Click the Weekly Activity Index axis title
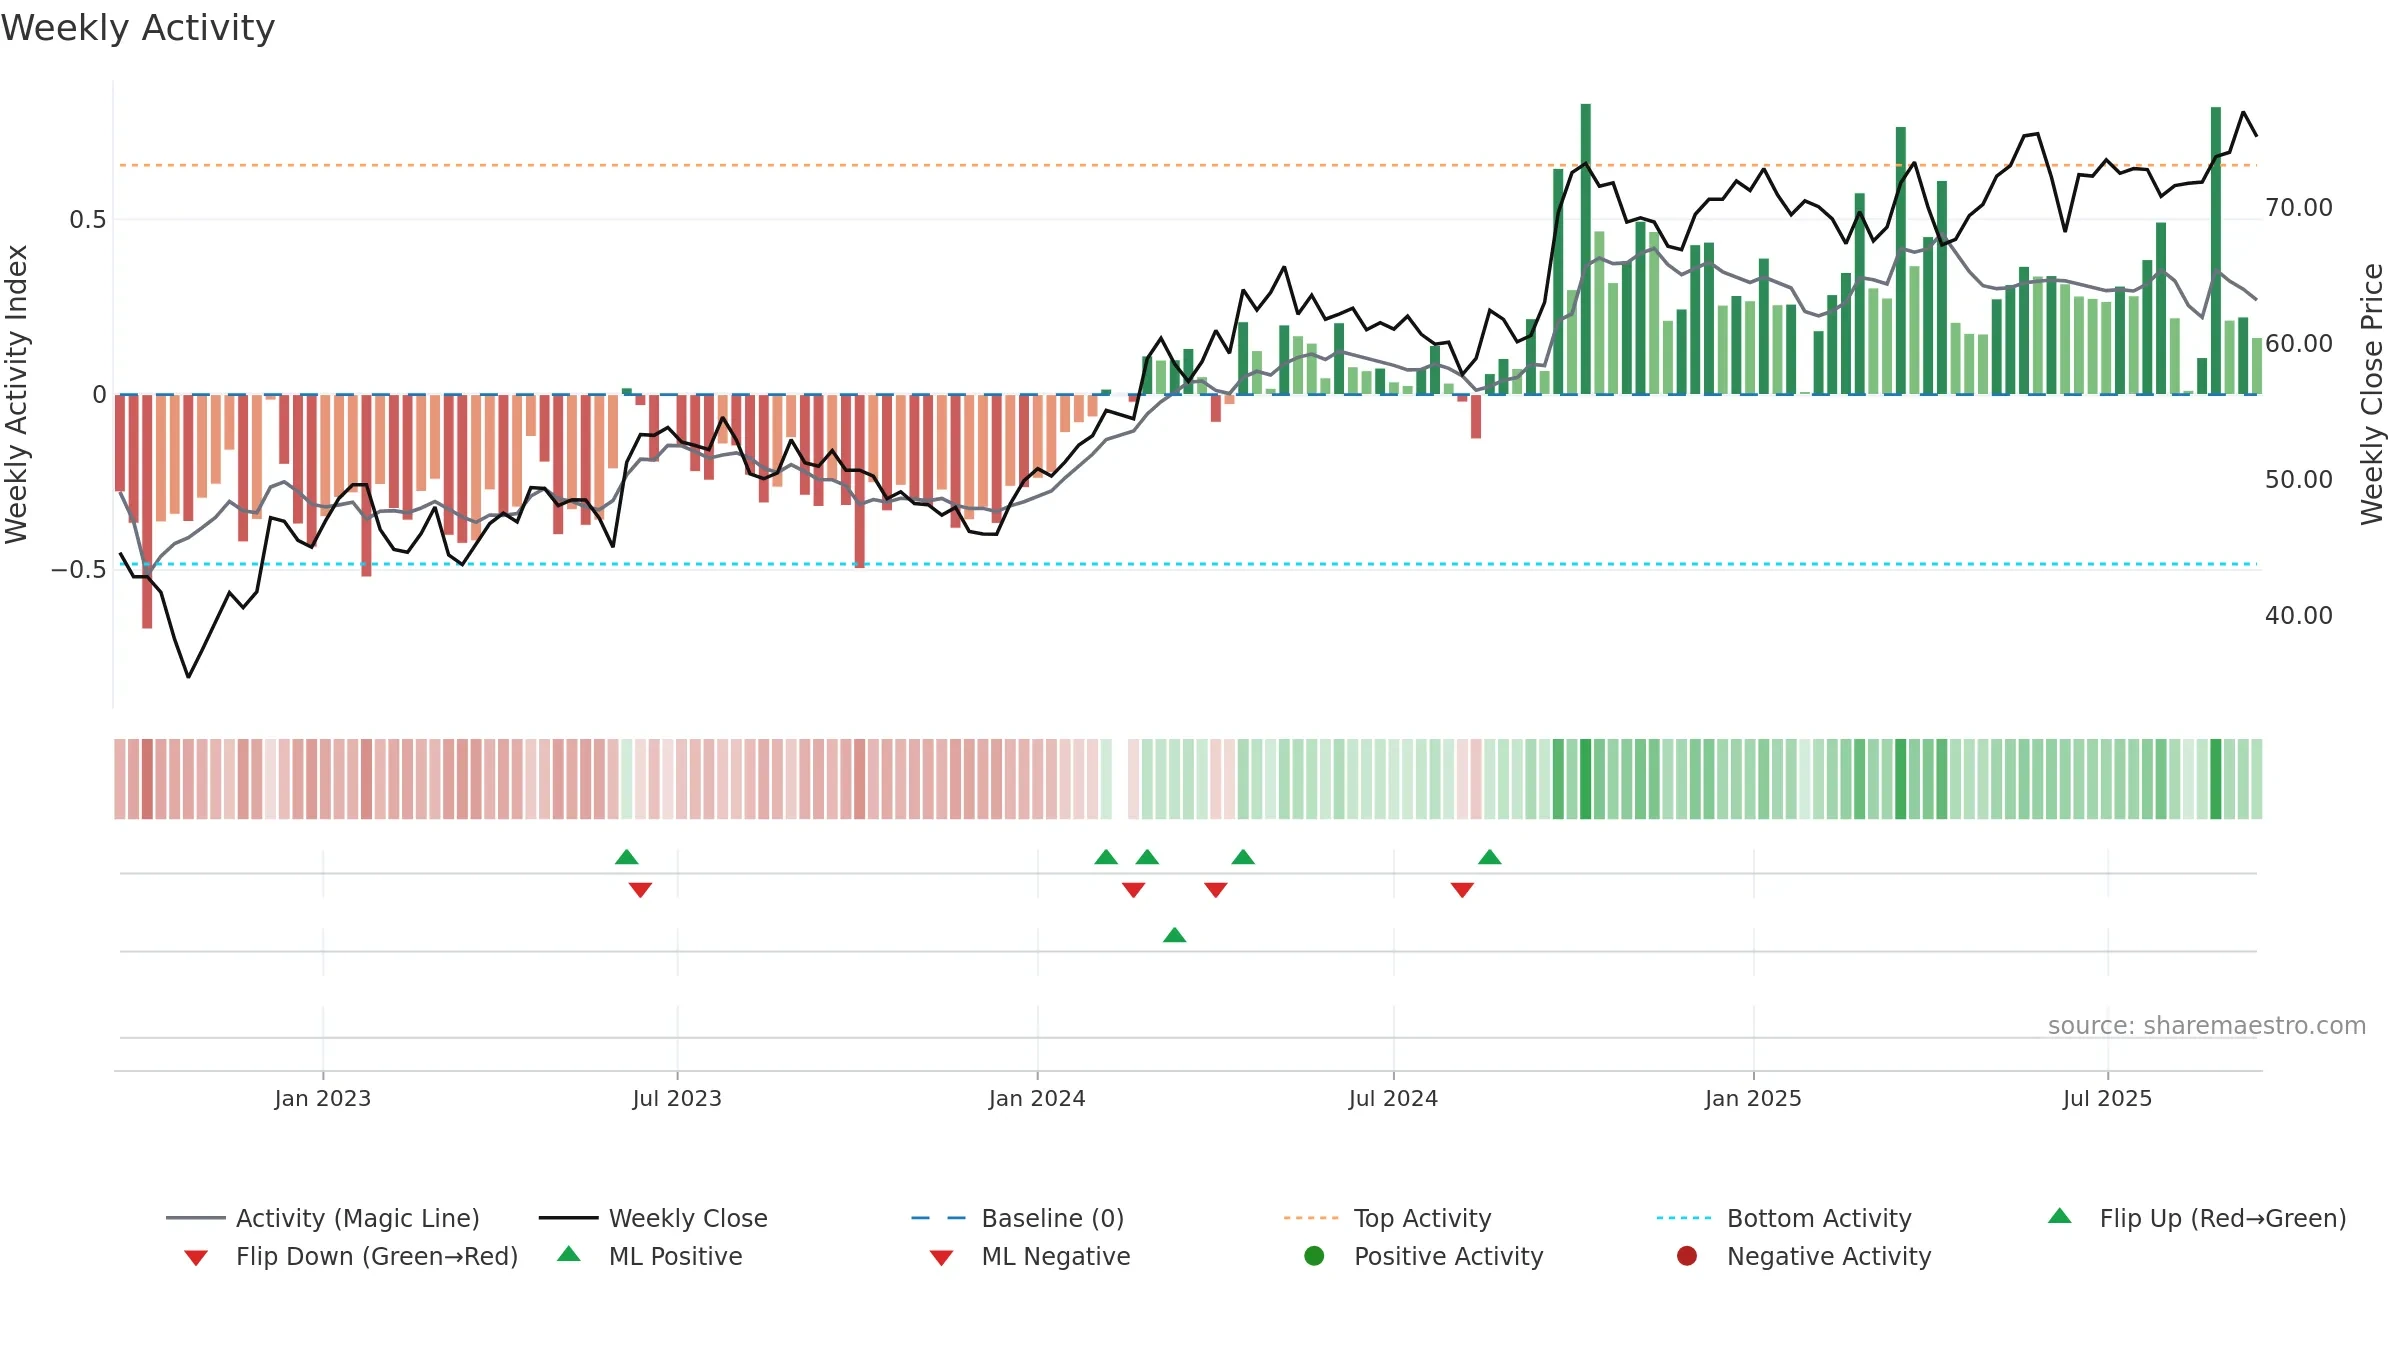Image resolution: width=2400 pixels, height=1350 pixels. [17, 394]
